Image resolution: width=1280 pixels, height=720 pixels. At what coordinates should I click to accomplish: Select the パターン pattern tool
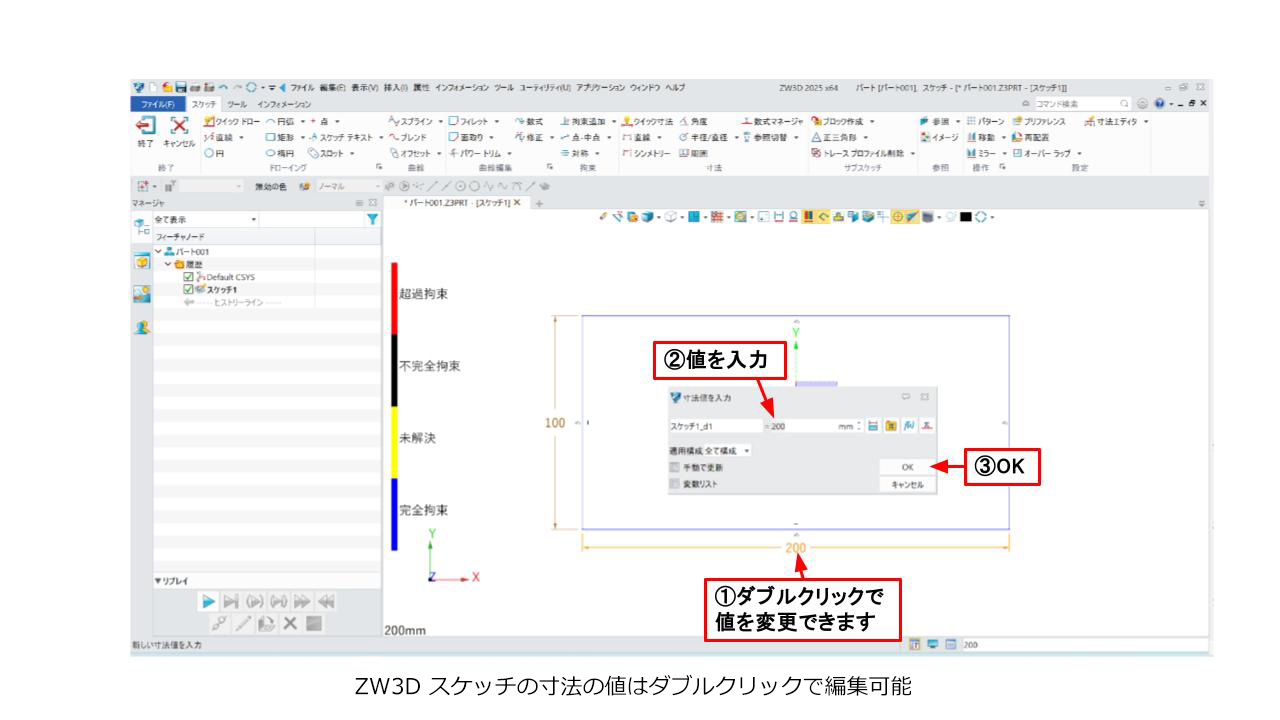coord(984,121)
